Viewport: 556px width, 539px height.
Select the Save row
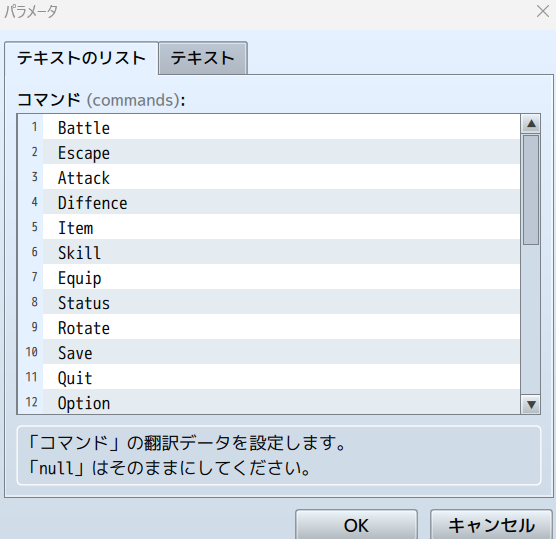coord(268,352)
